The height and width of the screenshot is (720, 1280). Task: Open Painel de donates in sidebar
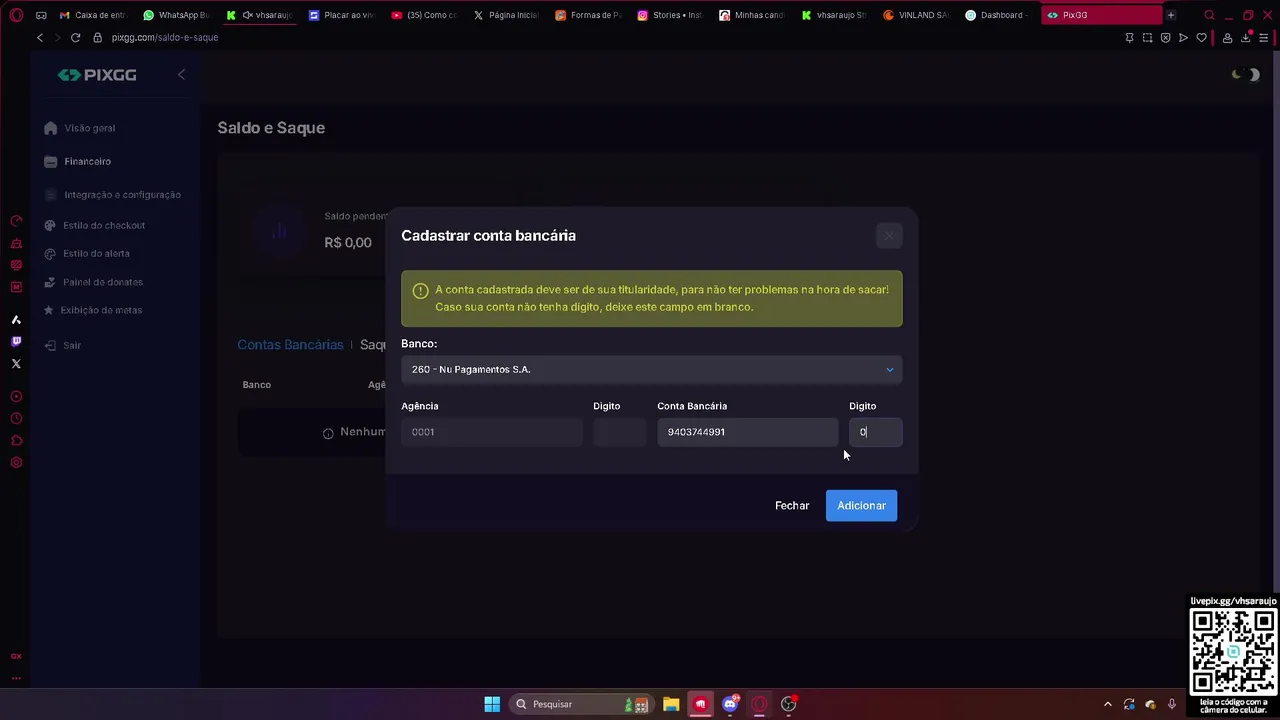(94, 282)
